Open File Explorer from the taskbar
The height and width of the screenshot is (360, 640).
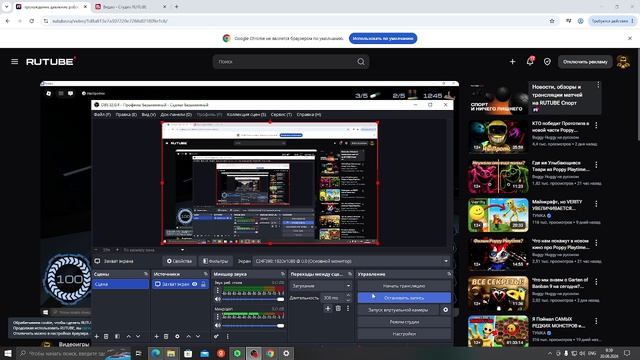[171, 353]
